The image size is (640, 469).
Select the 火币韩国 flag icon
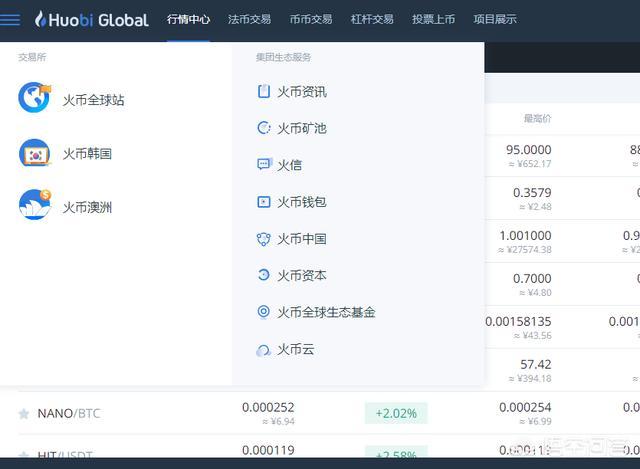pos(35,153)
